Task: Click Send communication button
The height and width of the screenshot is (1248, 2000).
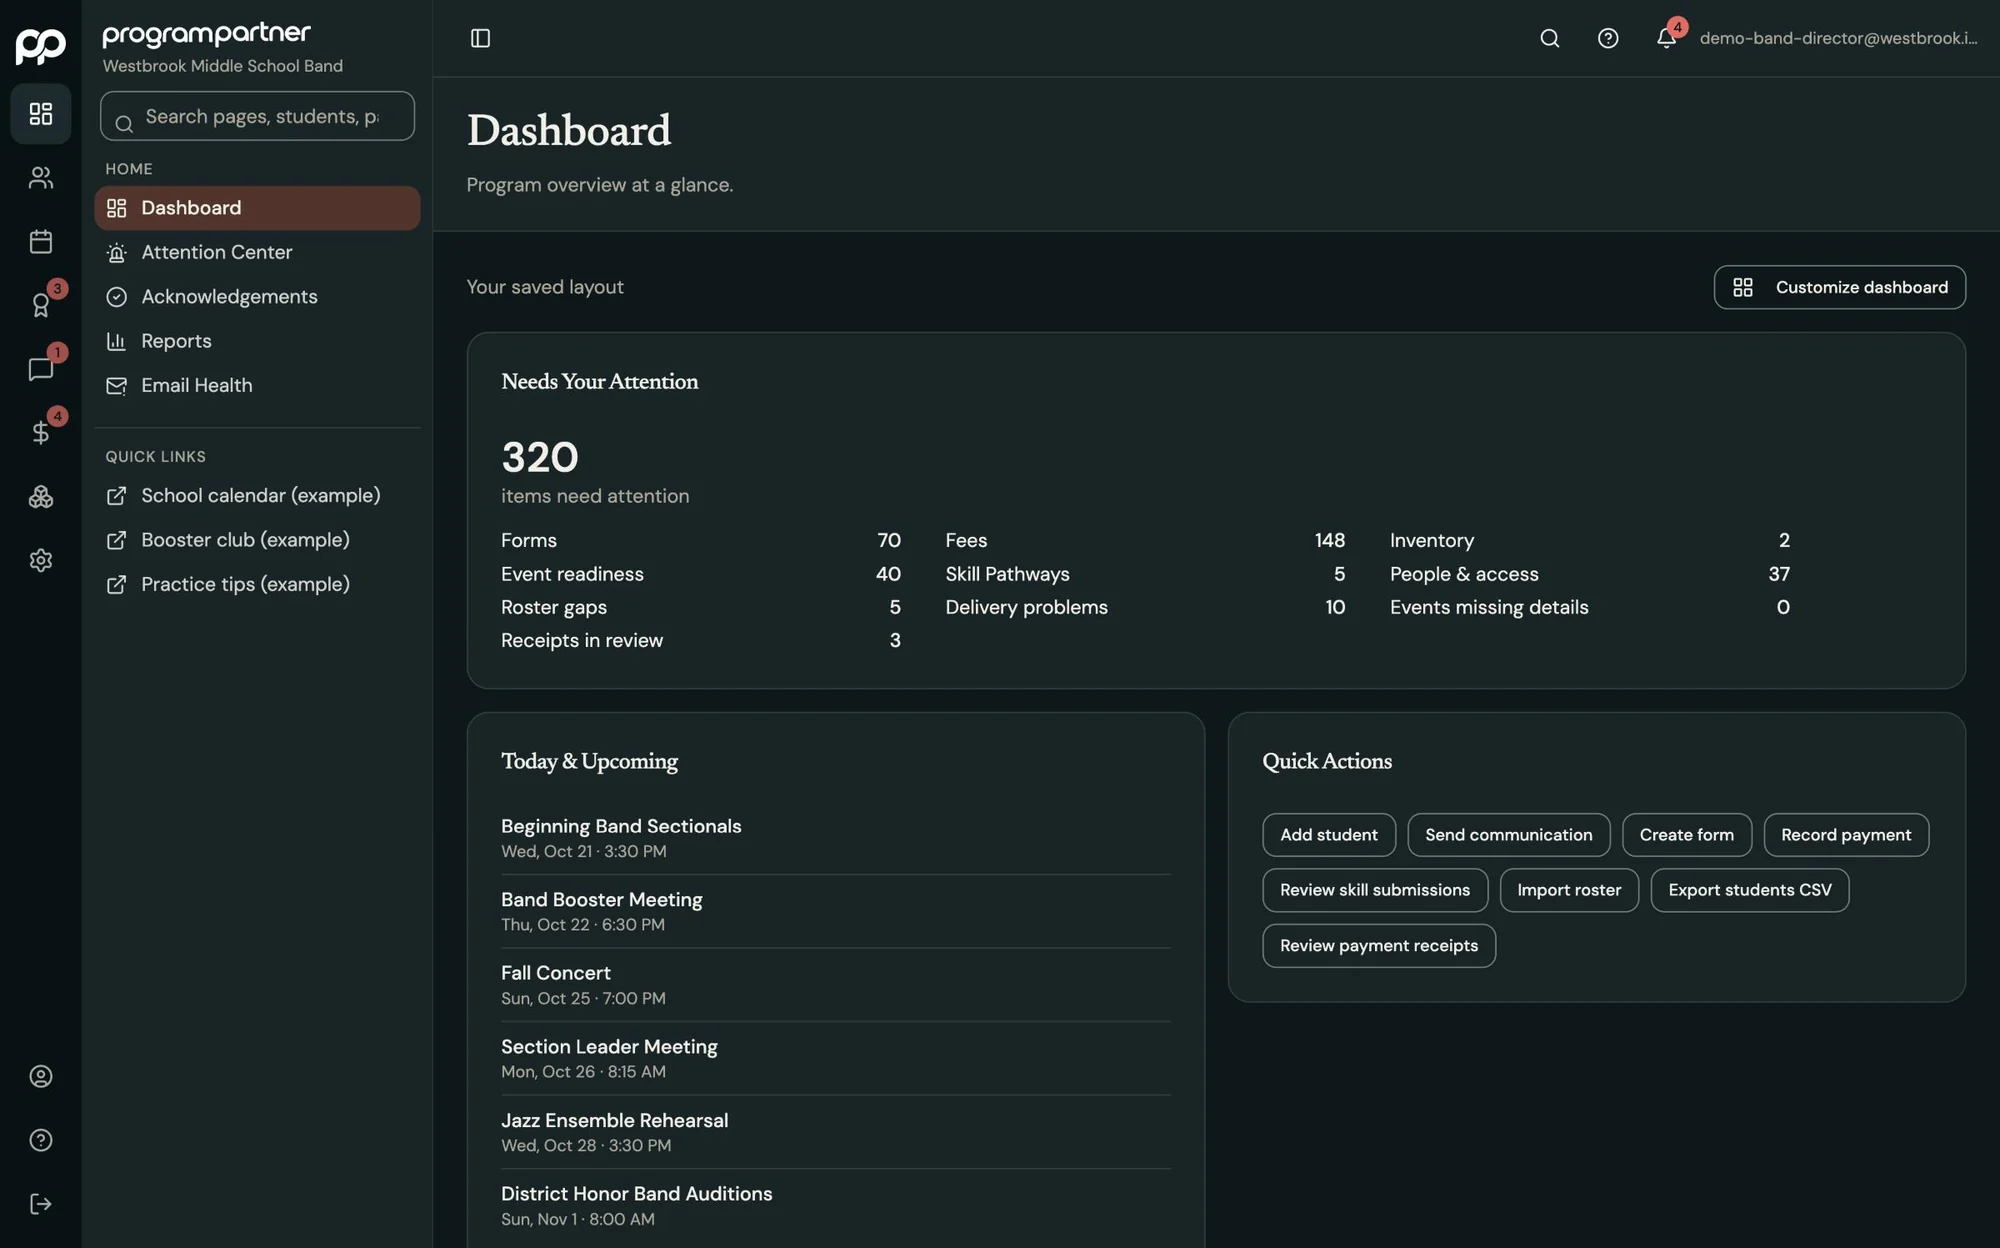Action: point(1508,835)
